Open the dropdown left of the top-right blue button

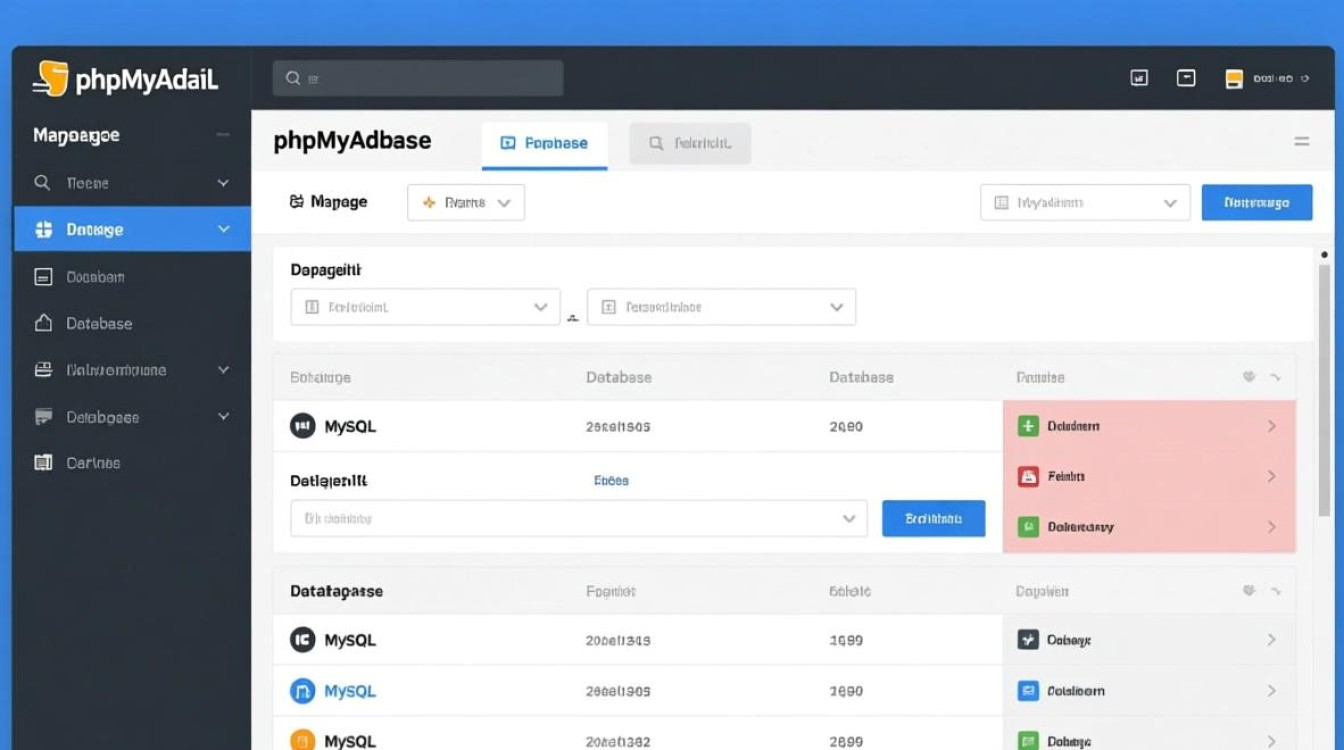coord(1084,202)
